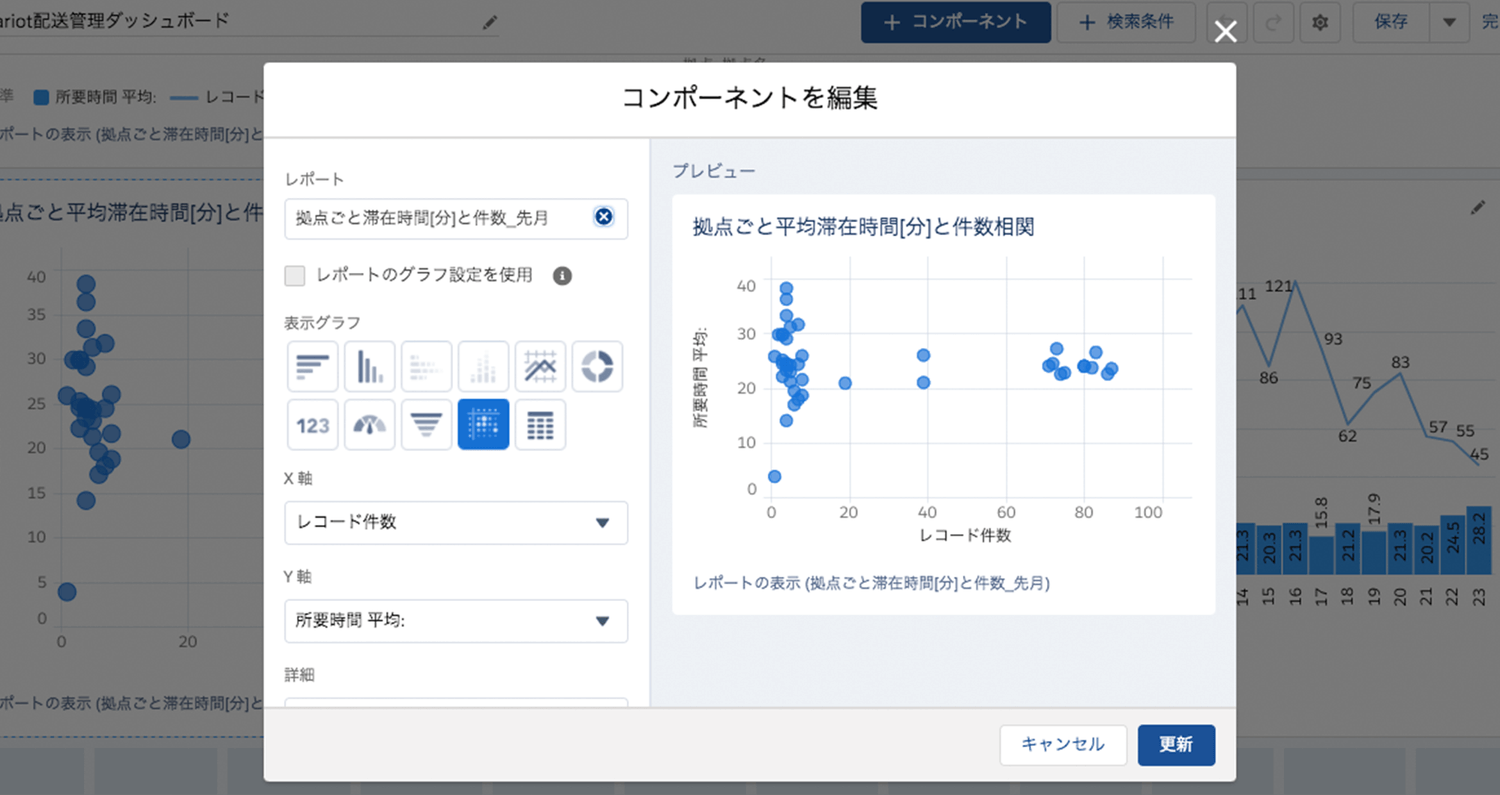Expand the 保存 button dropdown arrow
Screen dimensions: 1500x795
click(x=1449, y=22)
